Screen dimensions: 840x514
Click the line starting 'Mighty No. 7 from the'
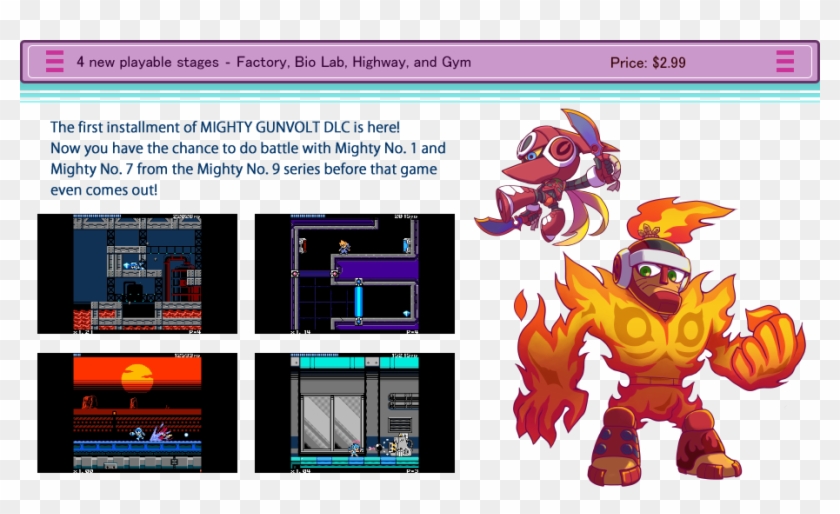coord(244,169)
